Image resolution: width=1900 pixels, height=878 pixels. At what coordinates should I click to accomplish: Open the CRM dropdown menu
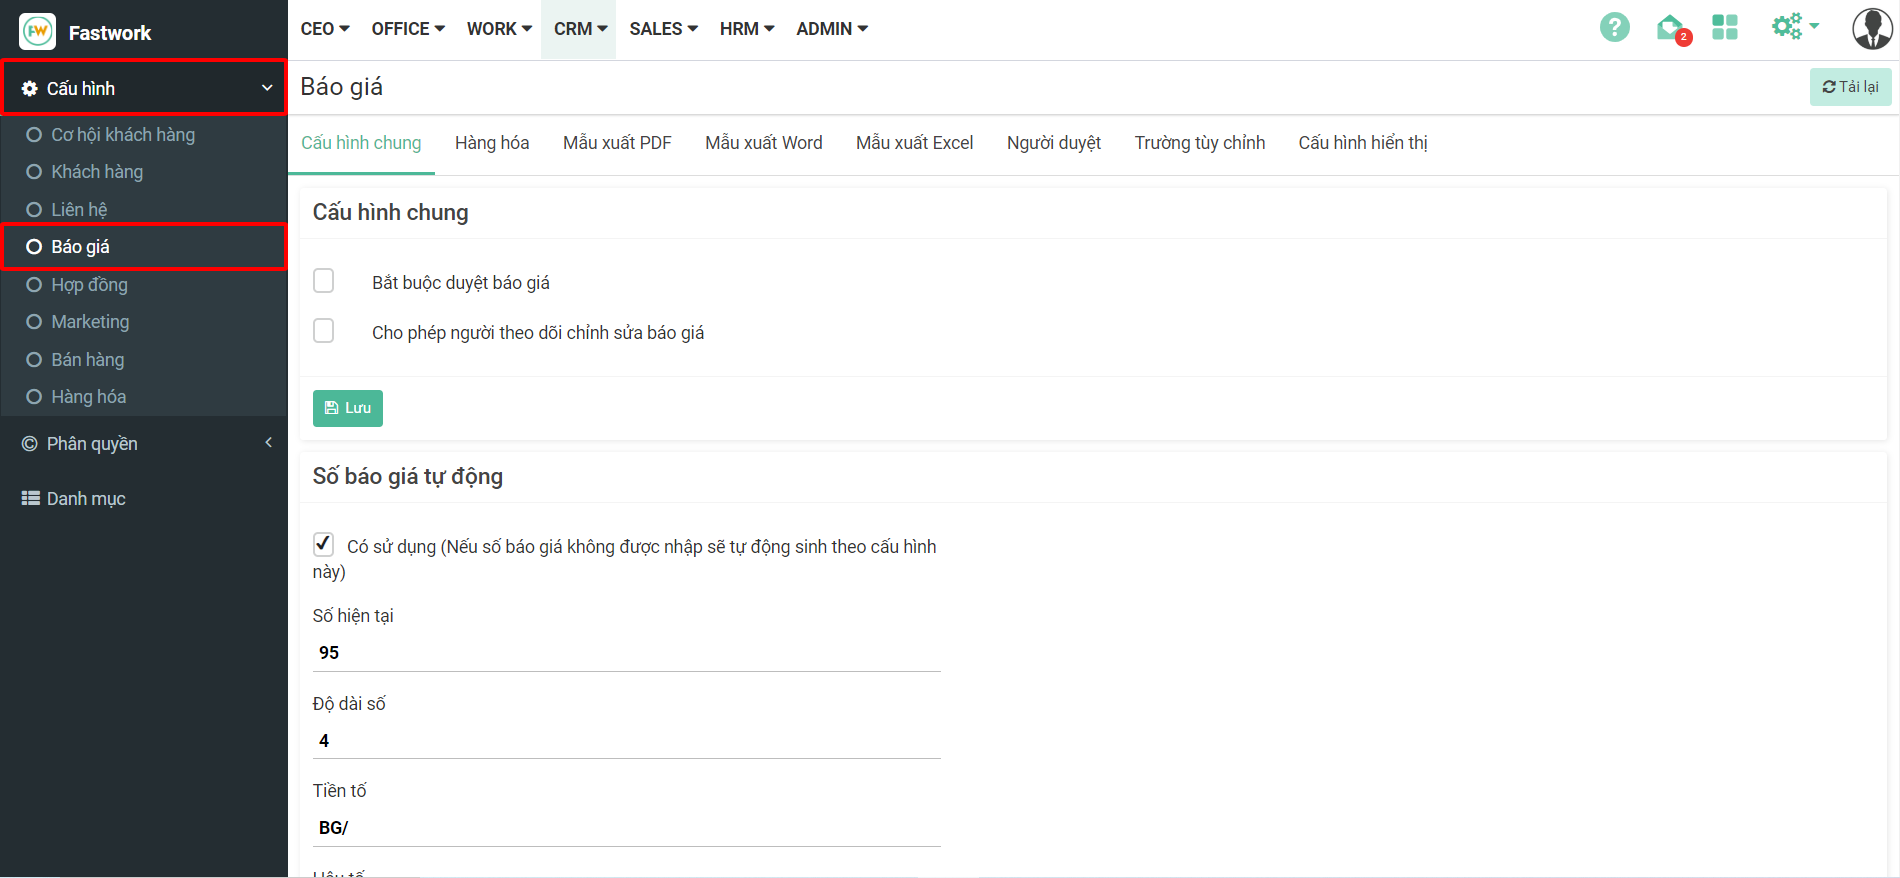(580, 29)
